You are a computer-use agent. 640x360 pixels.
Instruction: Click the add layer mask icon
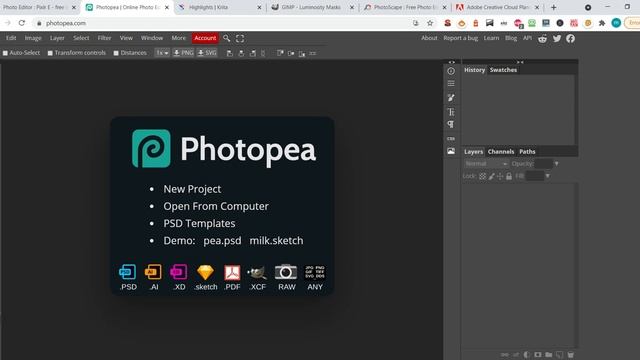tap(538, 355)
